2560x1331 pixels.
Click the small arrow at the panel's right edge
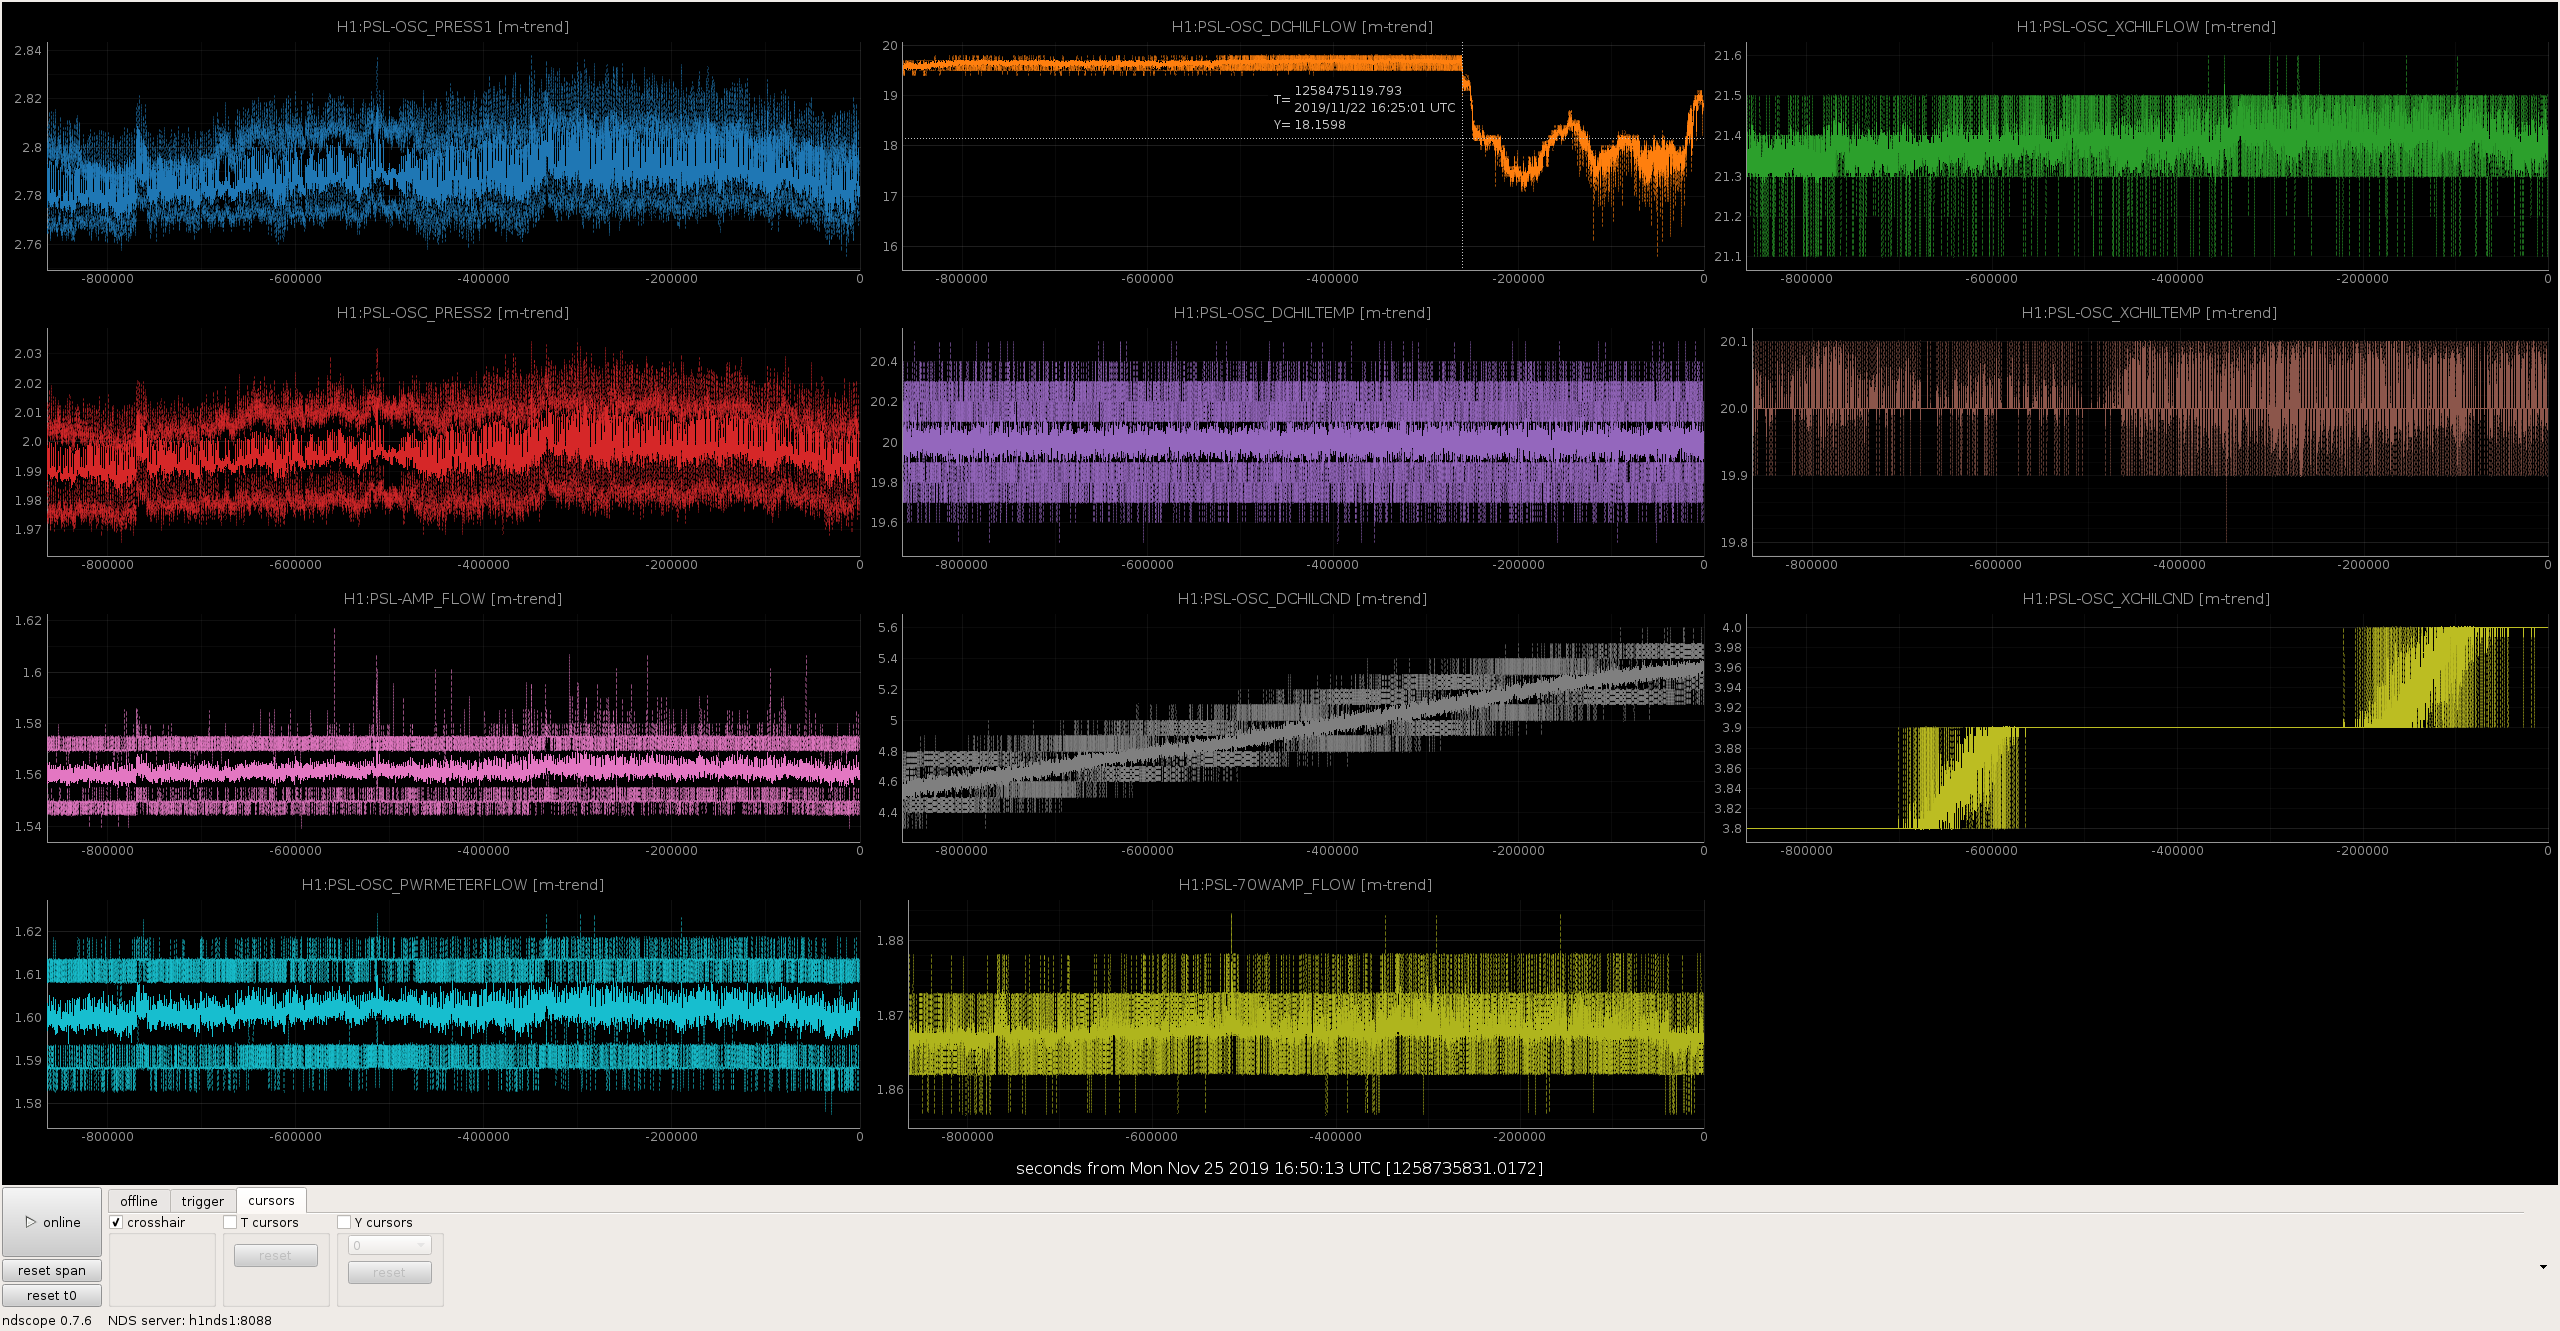(x=2543, y=1267)
